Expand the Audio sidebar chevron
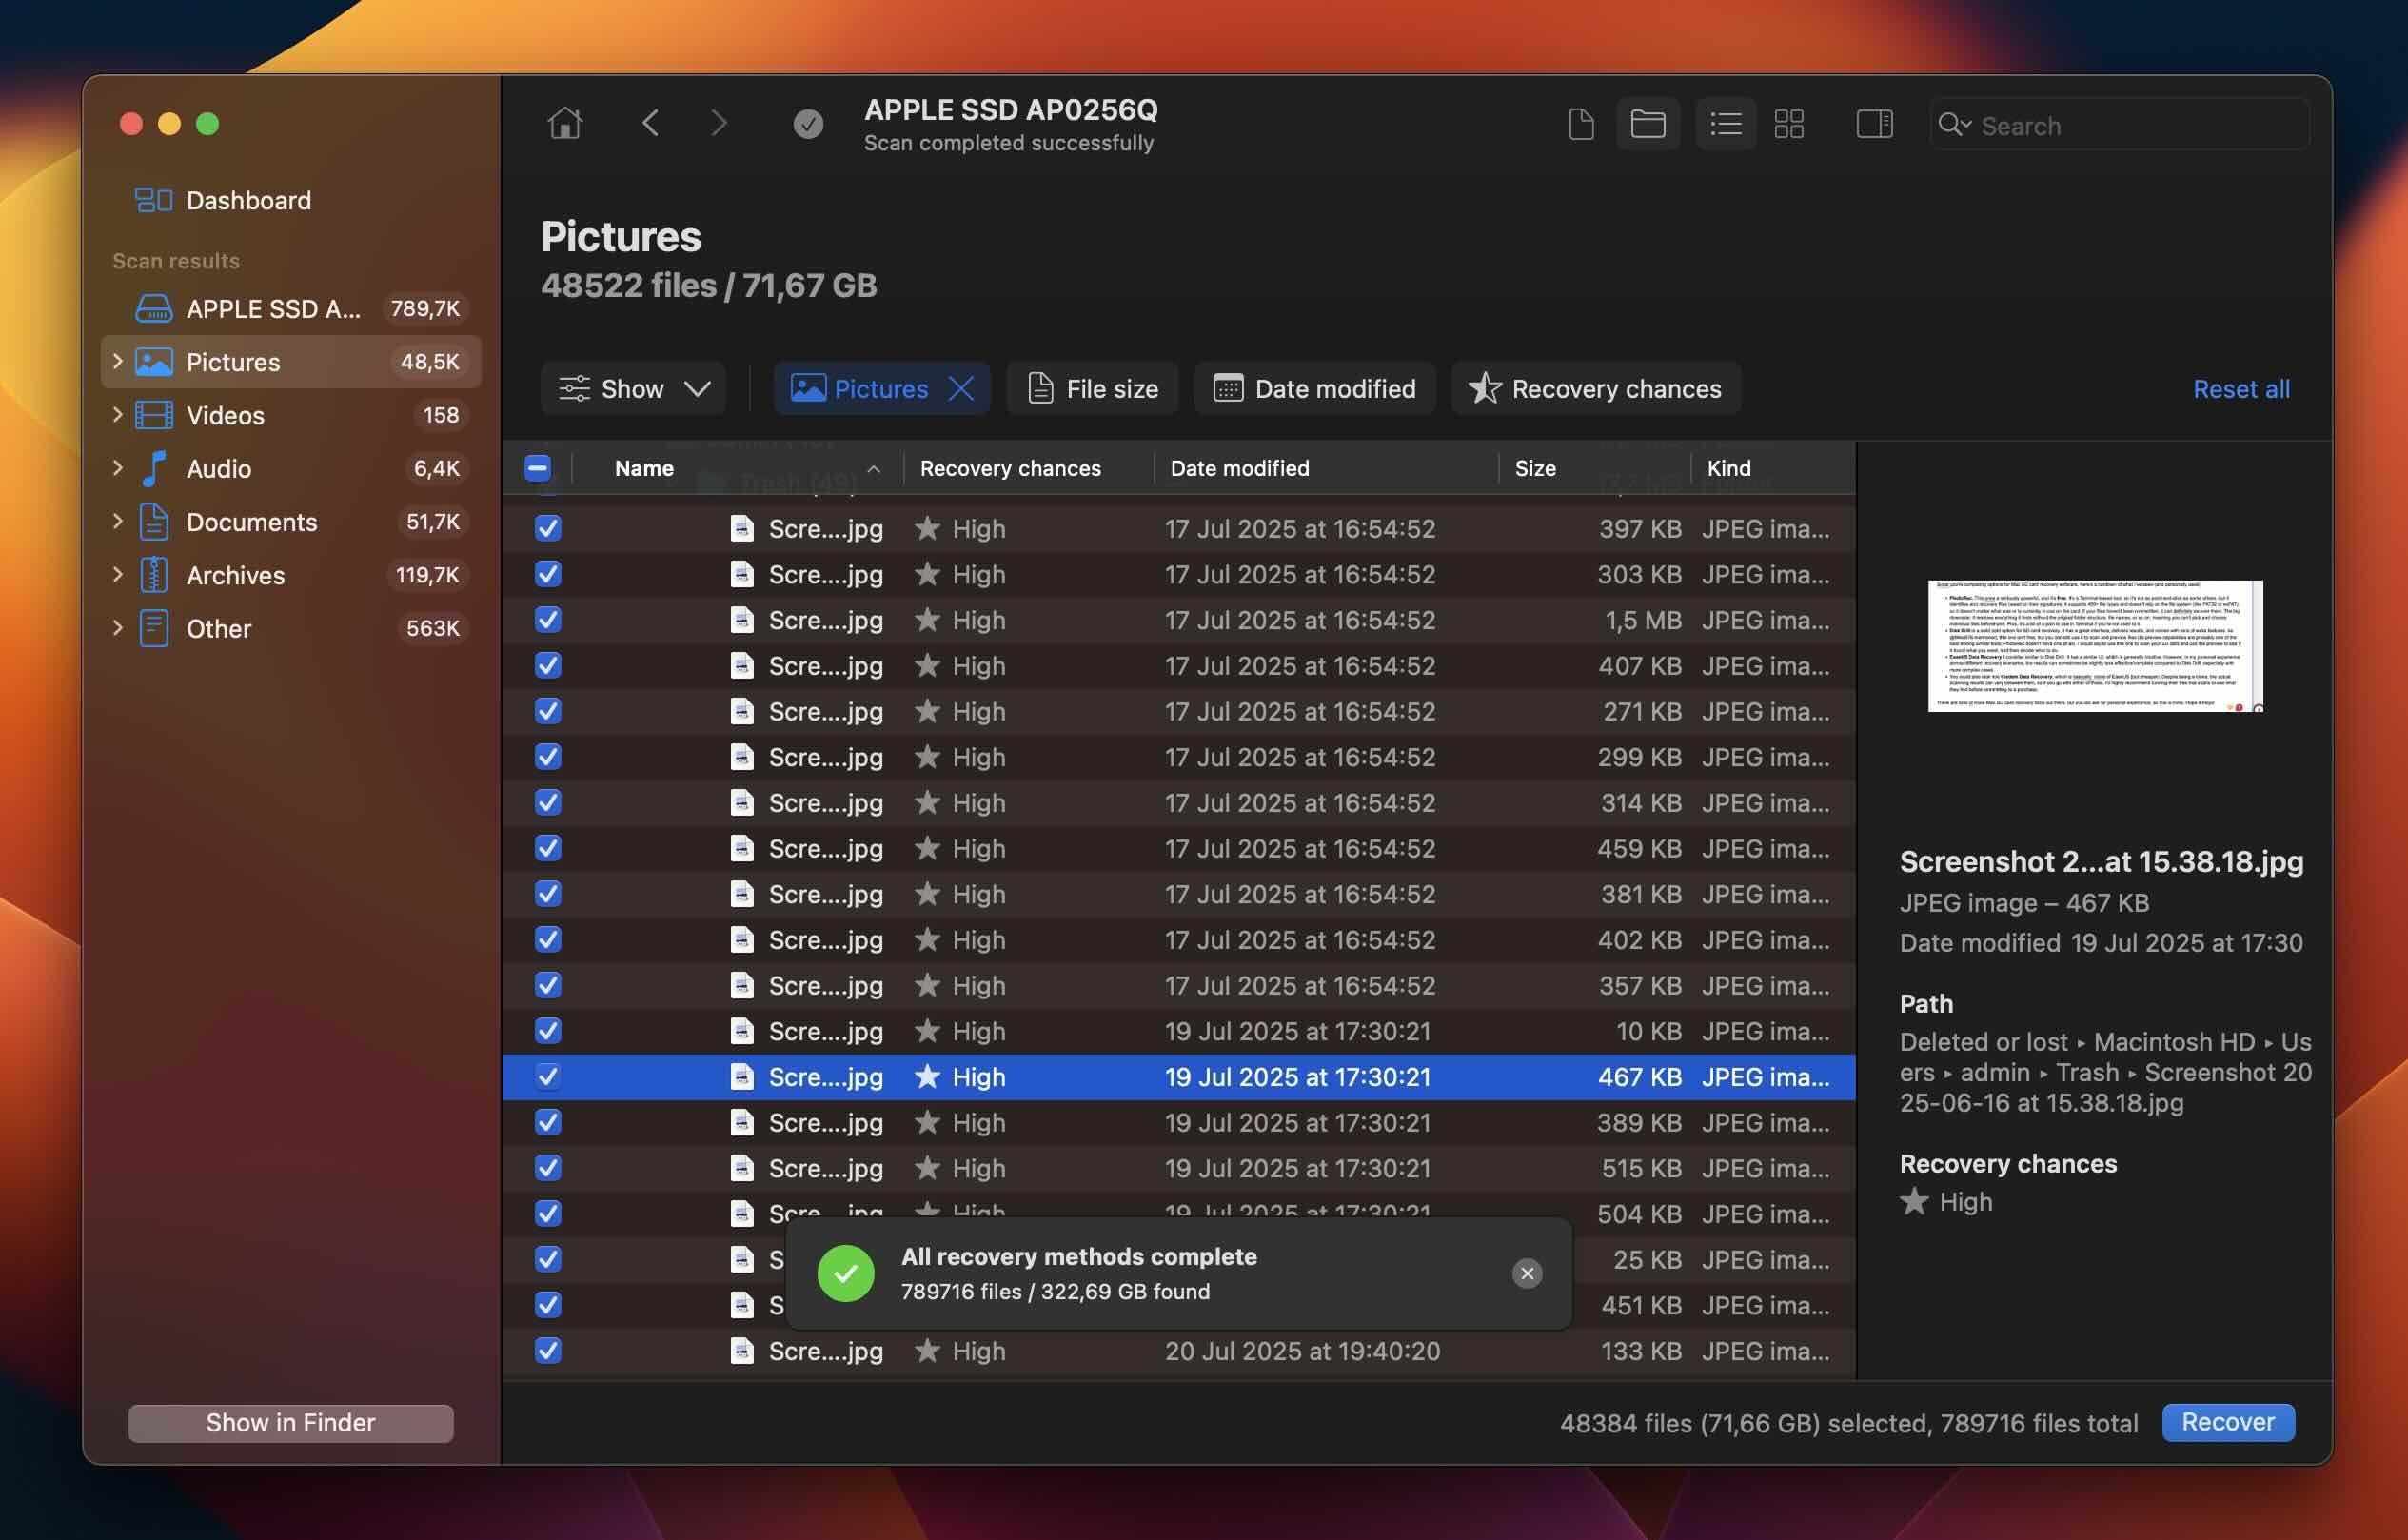Screen dimensions: 2408x1540 [118, 468]
